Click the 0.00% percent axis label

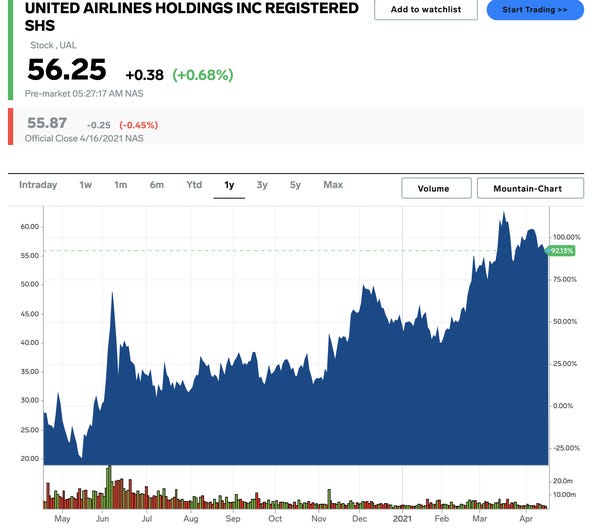[x=563, y=406]
